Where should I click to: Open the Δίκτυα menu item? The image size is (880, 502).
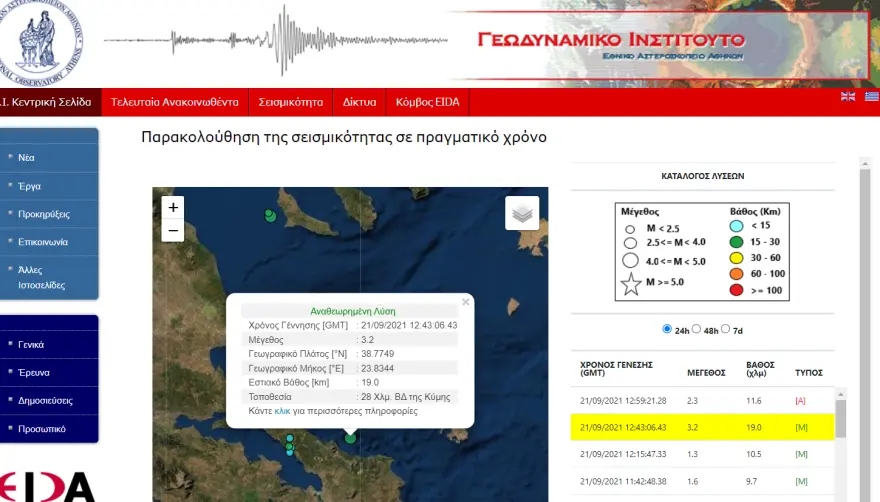point(359,102)
